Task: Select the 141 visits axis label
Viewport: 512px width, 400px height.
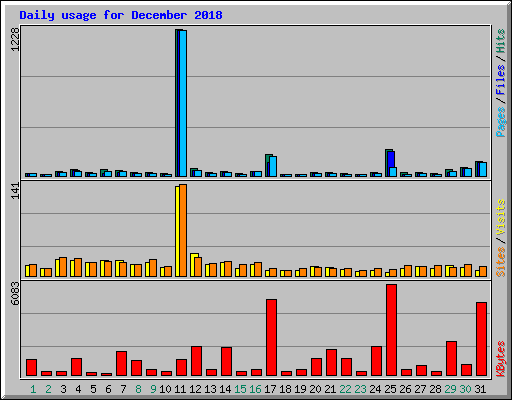Action: 15,191
